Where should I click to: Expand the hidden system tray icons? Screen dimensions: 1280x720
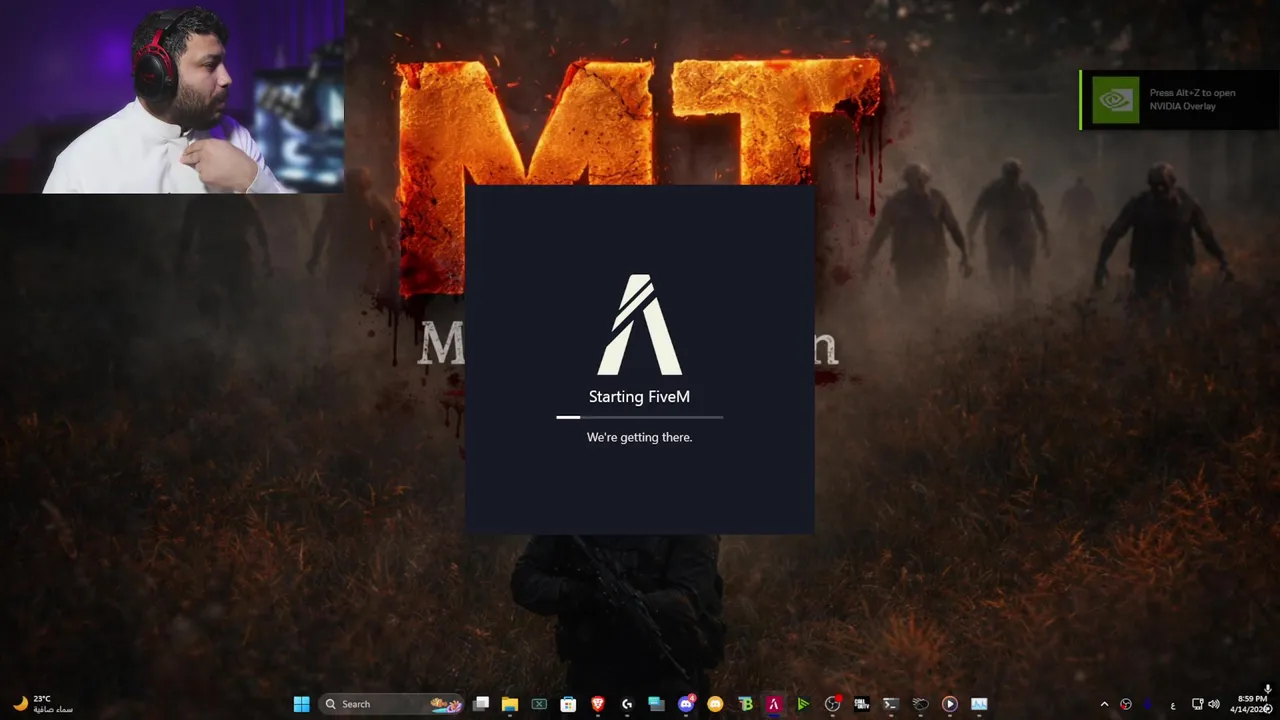tap(1104, 704)
